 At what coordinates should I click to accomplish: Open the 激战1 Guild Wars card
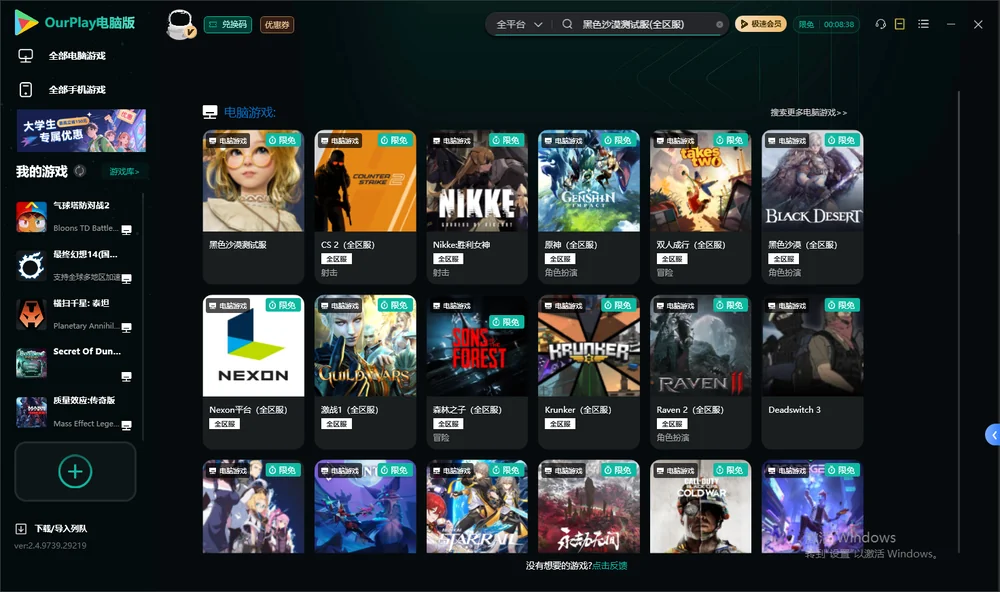click(365, 371)
